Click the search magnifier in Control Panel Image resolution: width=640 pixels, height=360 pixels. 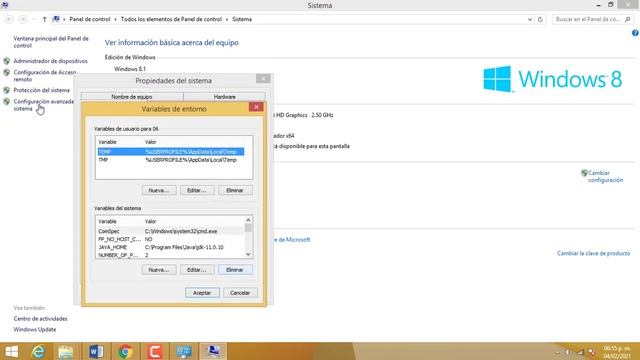[x=628, y=19]
